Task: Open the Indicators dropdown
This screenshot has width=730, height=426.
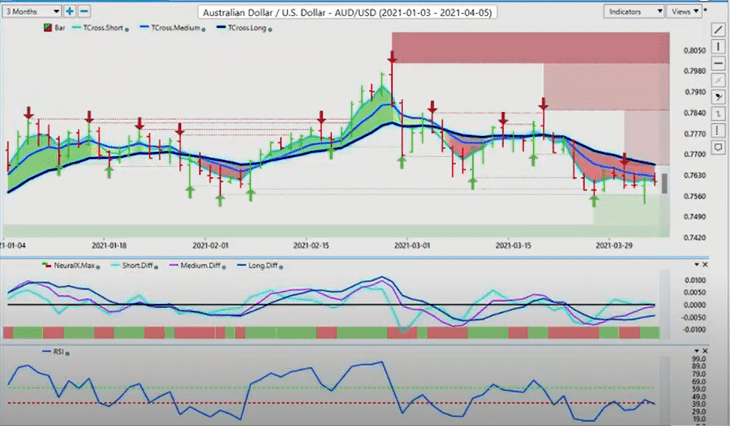Action: [x=634, y=11]
